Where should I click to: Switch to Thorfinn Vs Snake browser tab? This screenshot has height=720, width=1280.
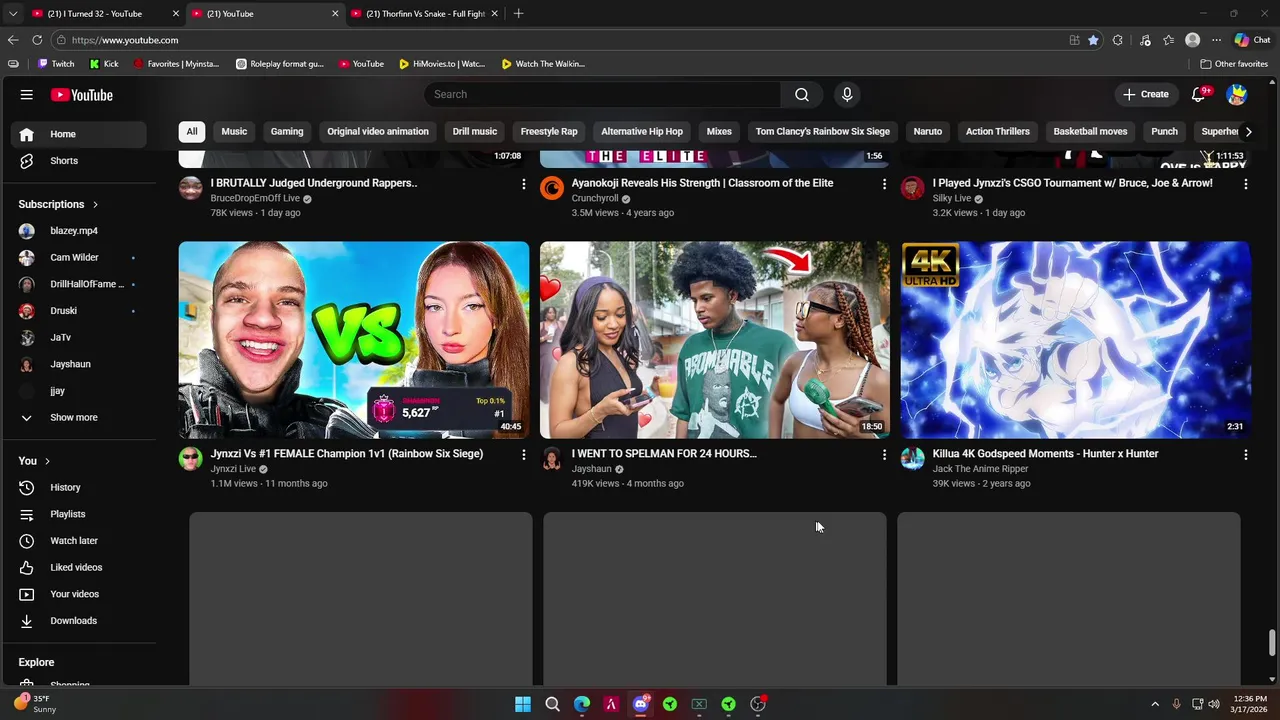click(x=425, y=14)
